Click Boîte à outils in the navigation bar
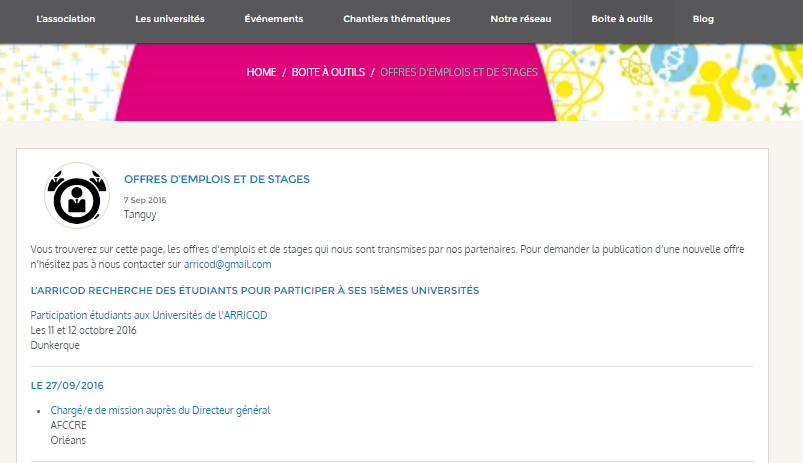This screenshot has height=463, width=803. (x=622, y=19)
